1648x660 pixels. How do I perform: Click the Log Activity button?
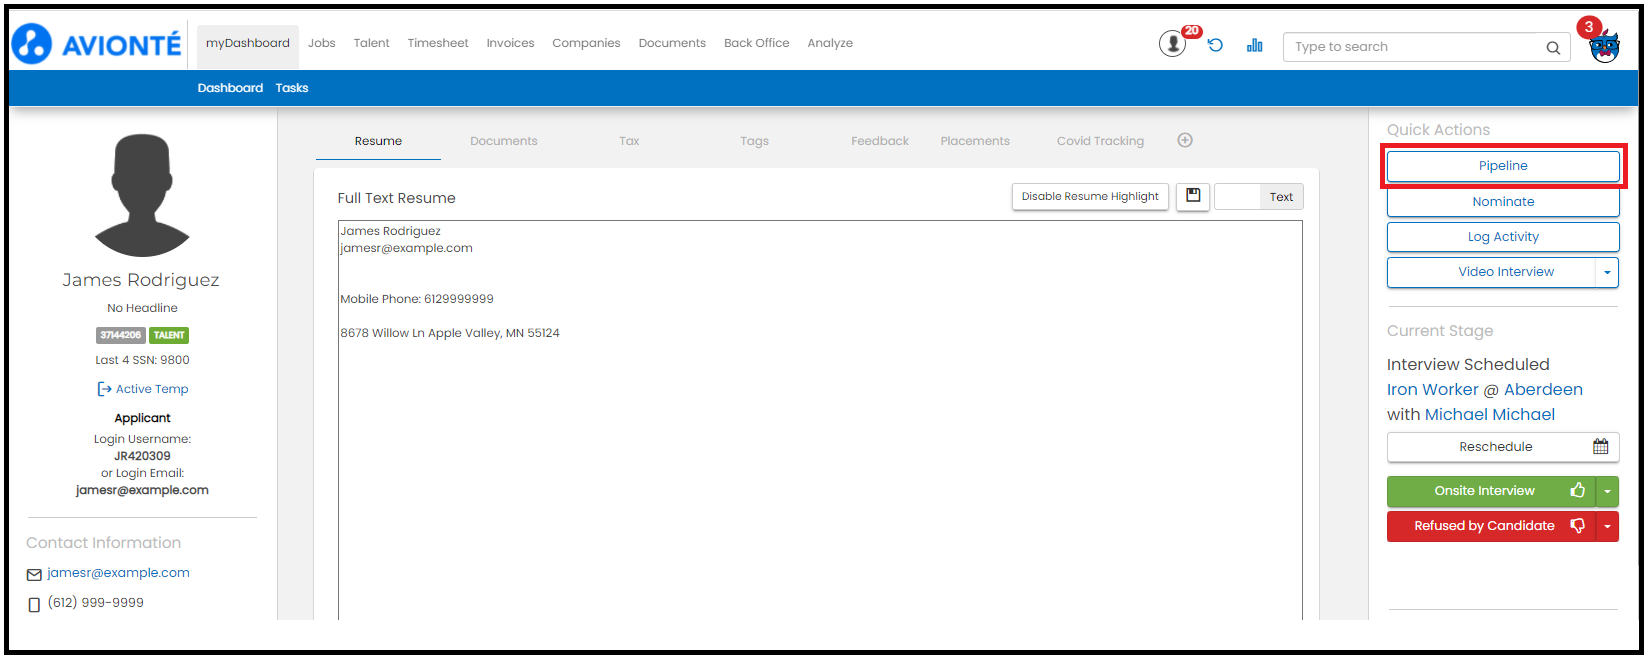point(1503,237)
